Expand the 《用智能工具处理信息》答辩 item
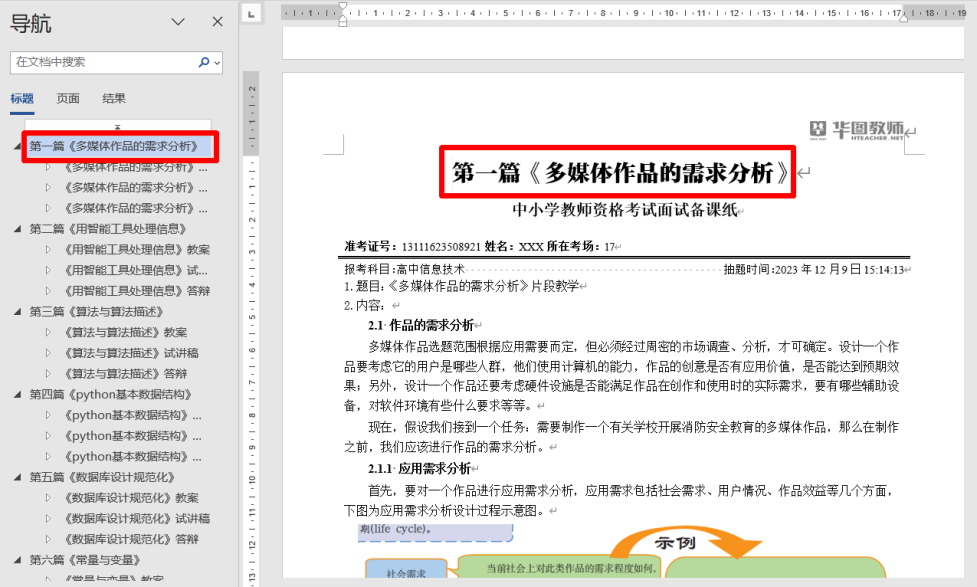Image resolution: width=977 pixels, height=587 pixels. click(47, 291)
